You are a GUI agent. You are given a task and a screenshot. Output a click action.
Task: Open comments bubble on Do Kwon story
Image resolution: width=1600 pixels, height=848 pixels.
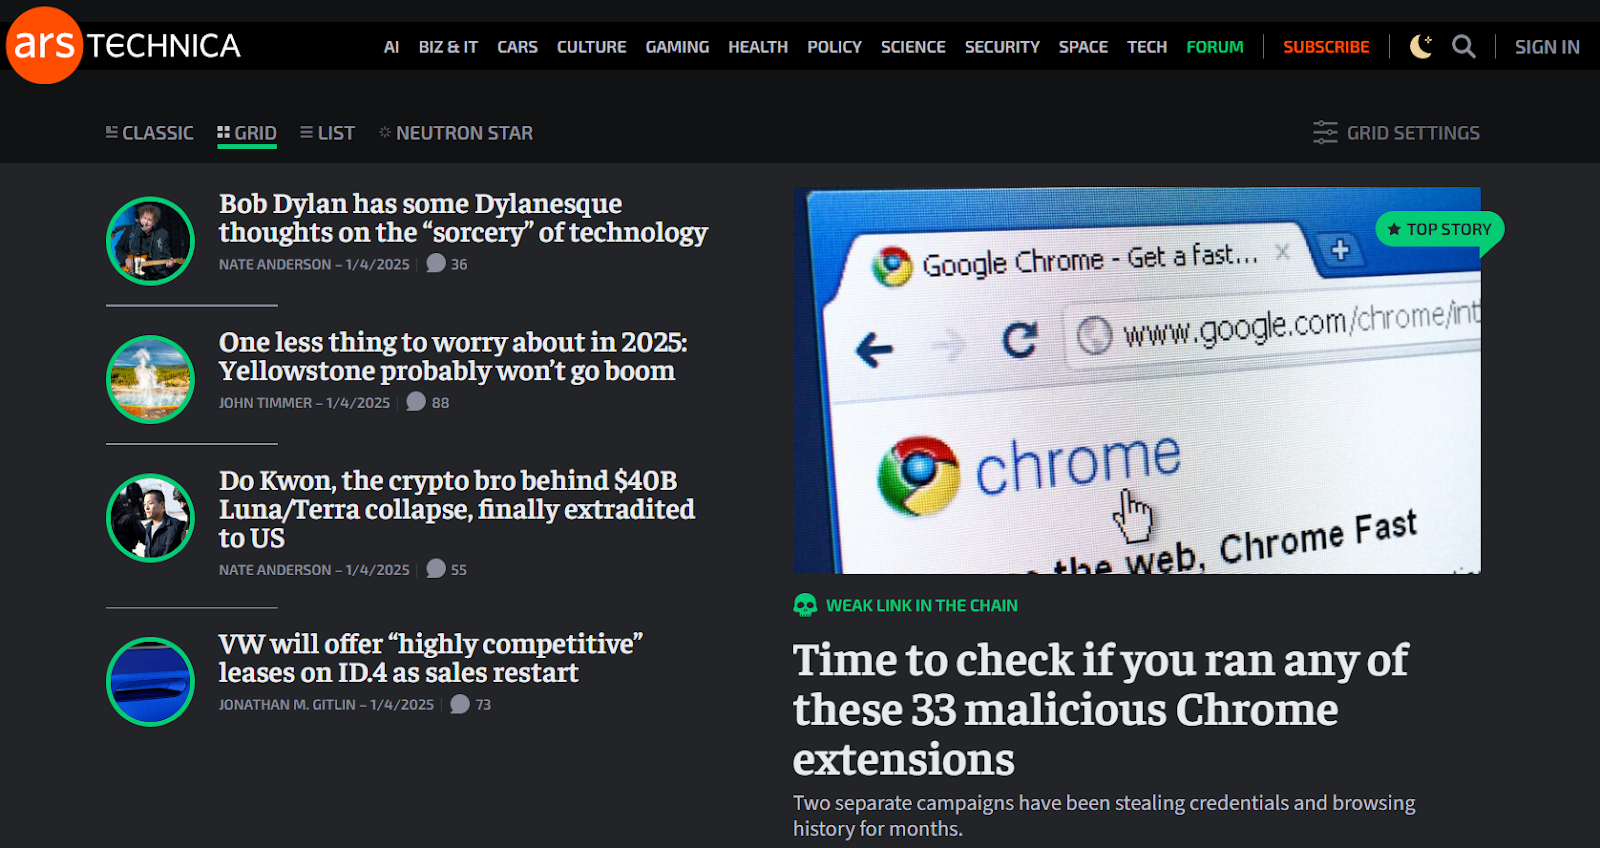pos(436,569)
